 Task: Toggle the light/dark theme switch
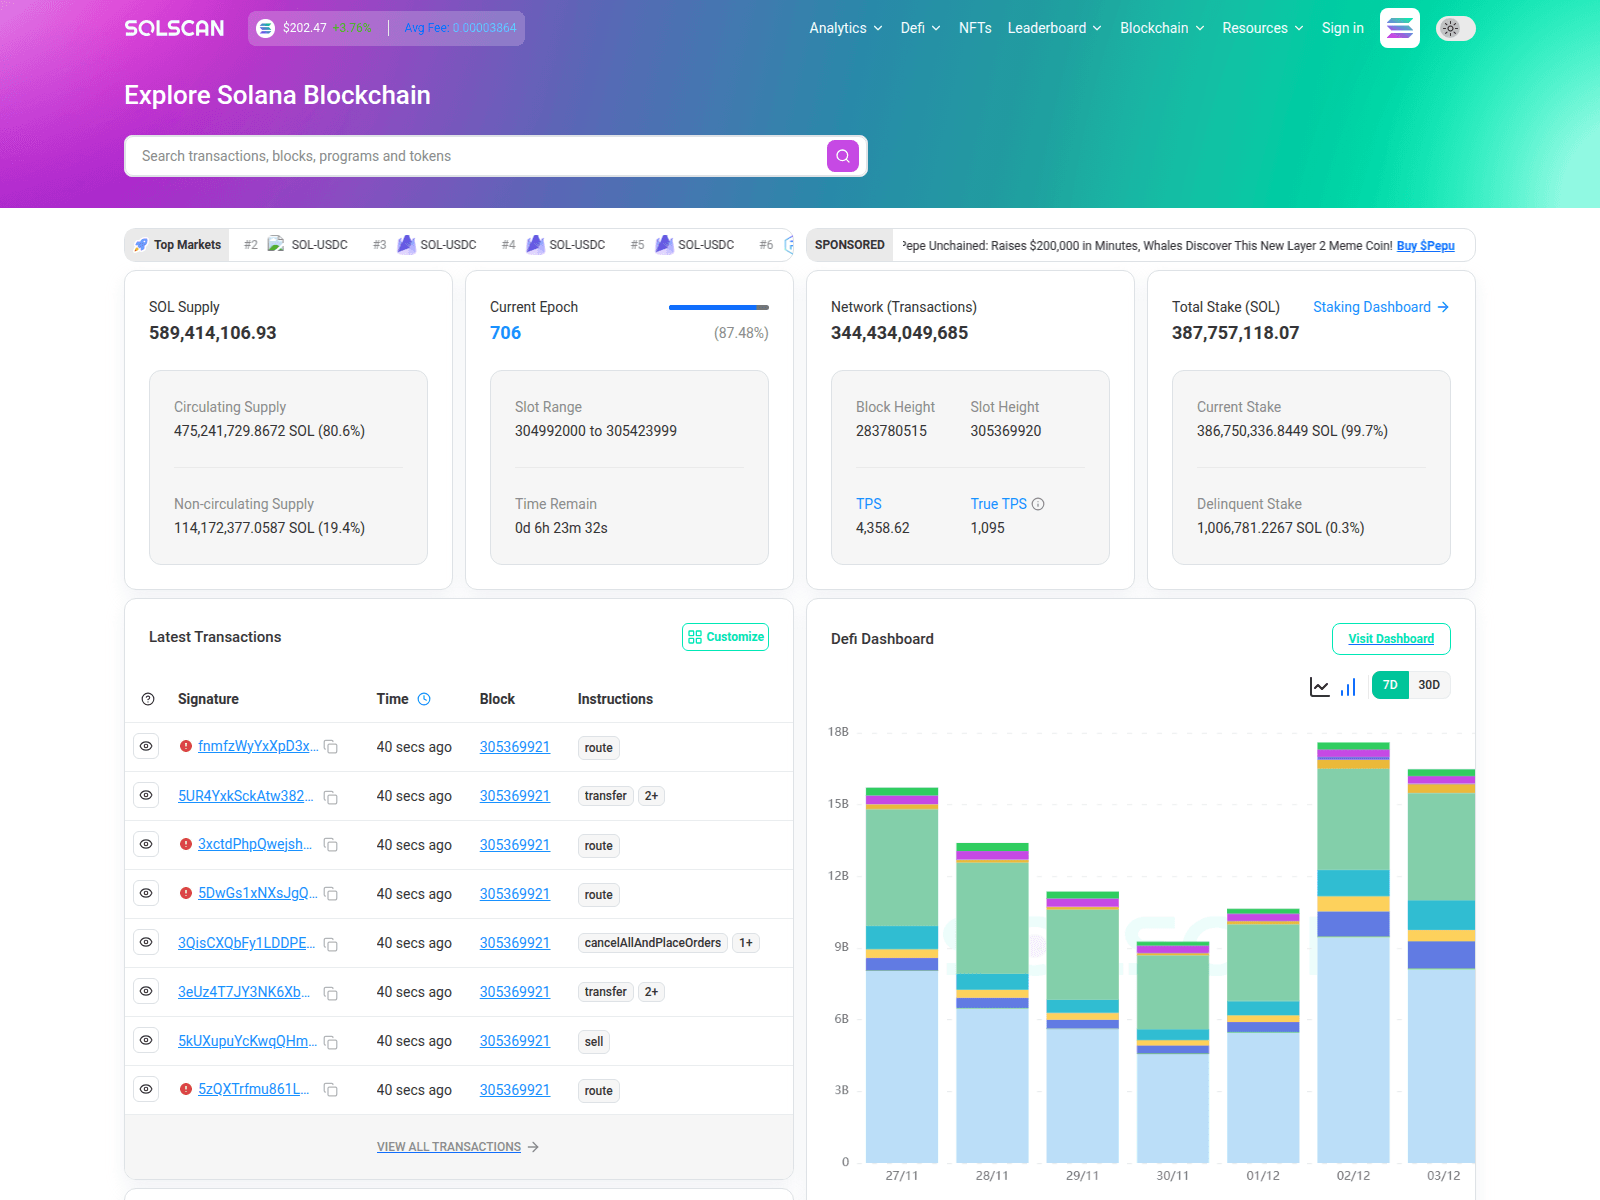click(1455, 28)
